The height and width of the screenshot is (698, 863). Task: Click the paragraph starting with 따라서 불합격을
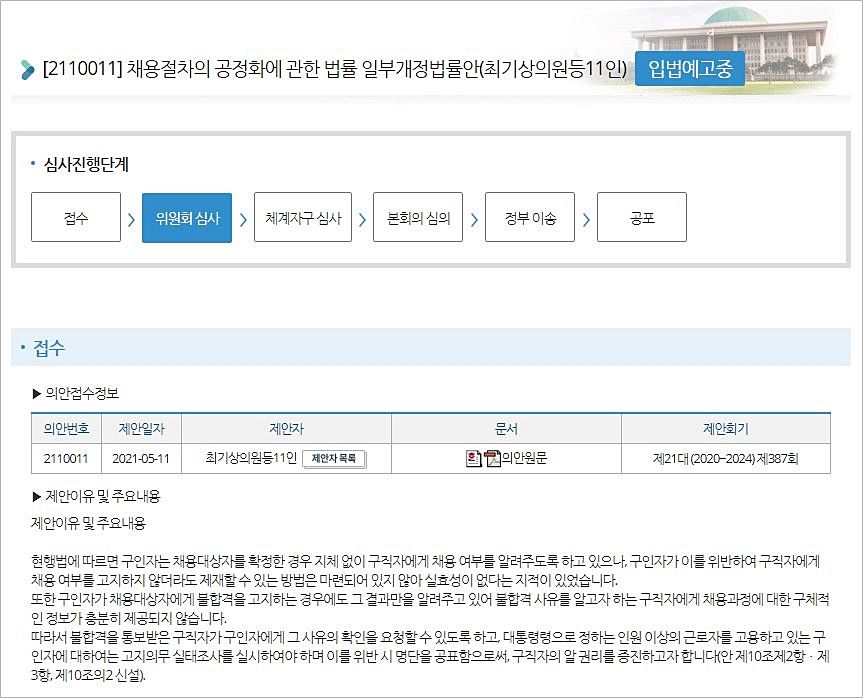click(x=430, y=656)
